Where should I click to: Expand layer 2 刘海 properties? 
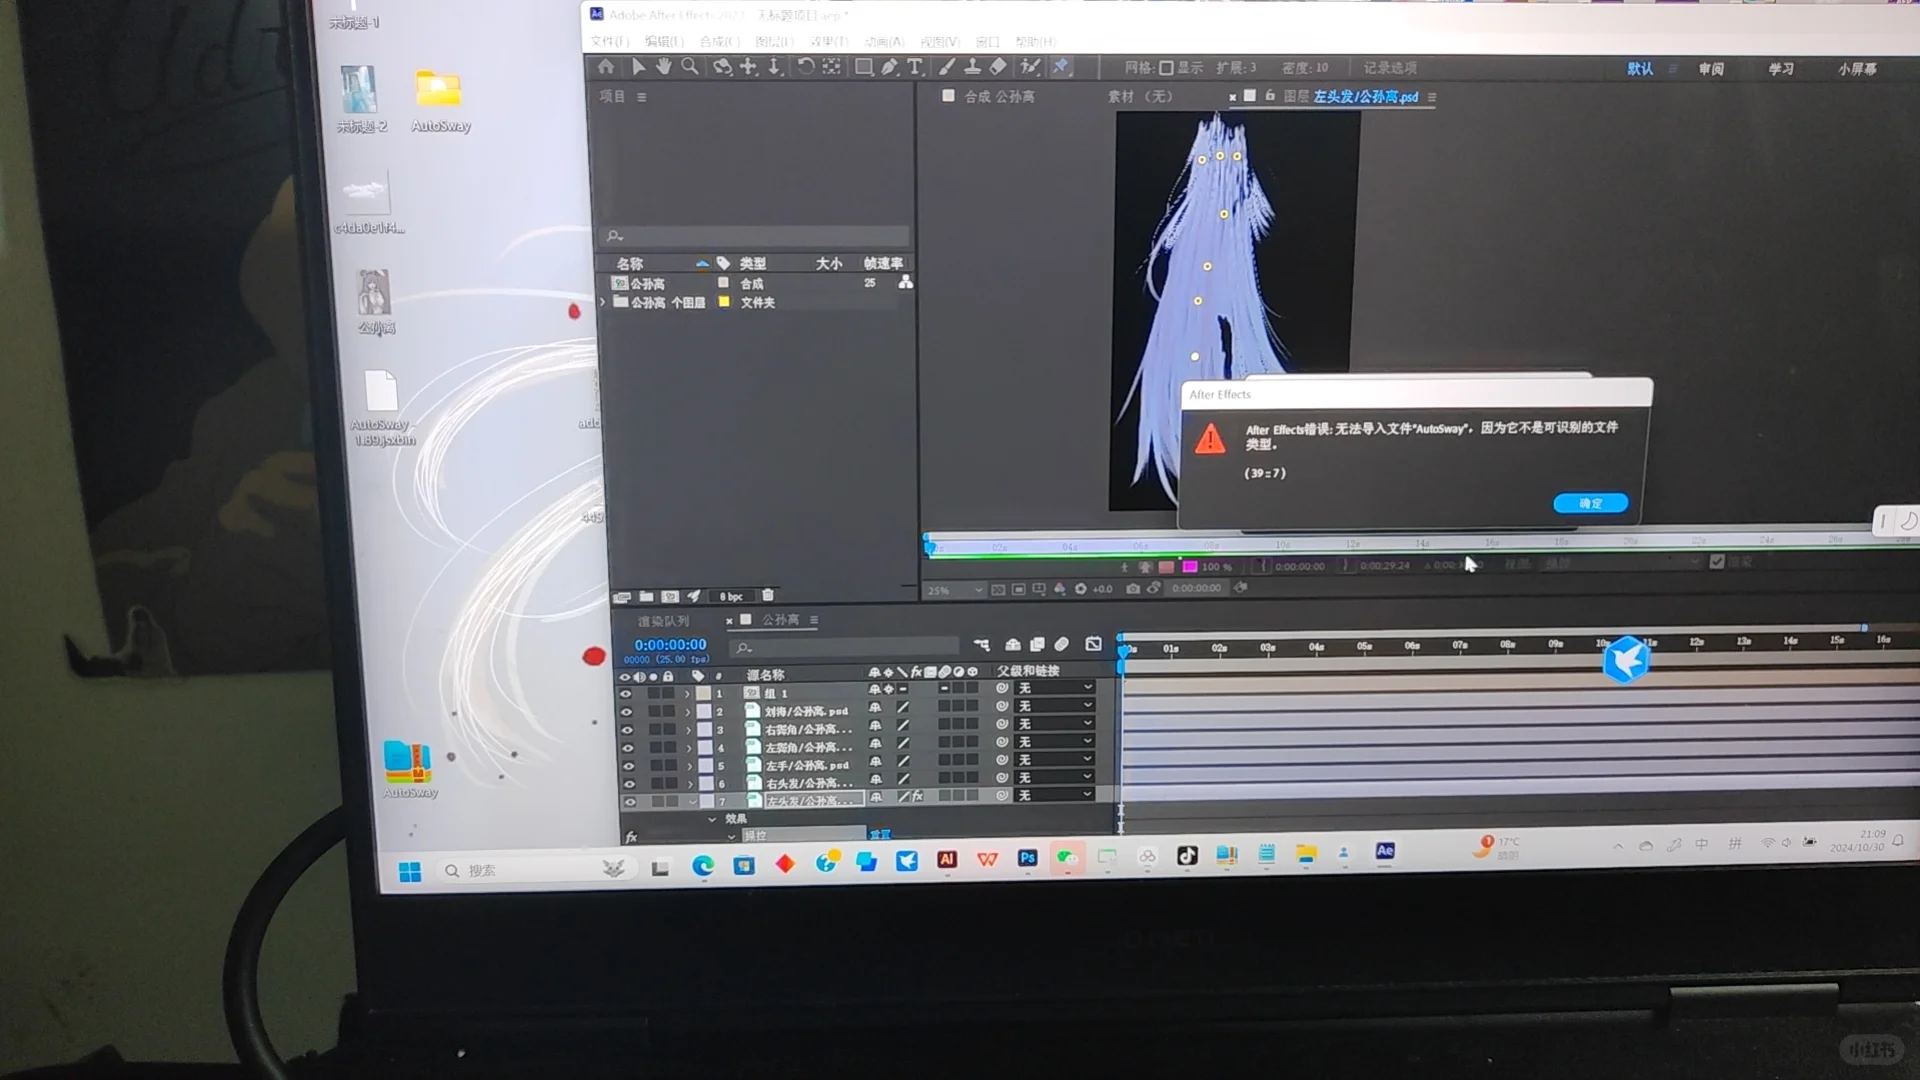pyautogui.click(x=688, y=712)
